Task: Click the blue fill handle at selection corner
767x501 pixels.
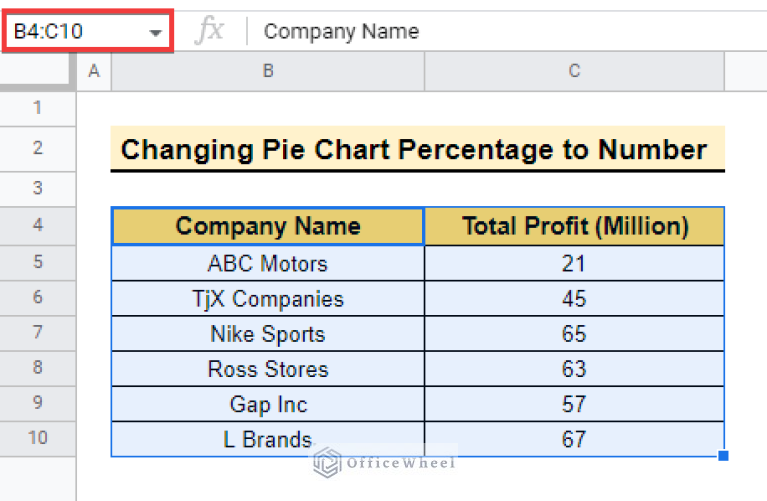Action: click(x=723, y=456)
